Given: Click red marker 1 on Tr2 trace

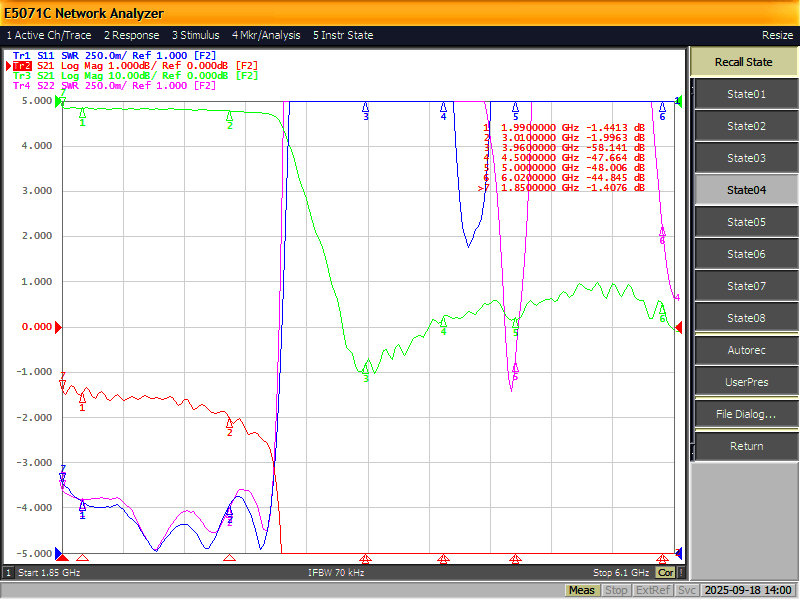Looking at the screenshot, I should tap(83, 402).
